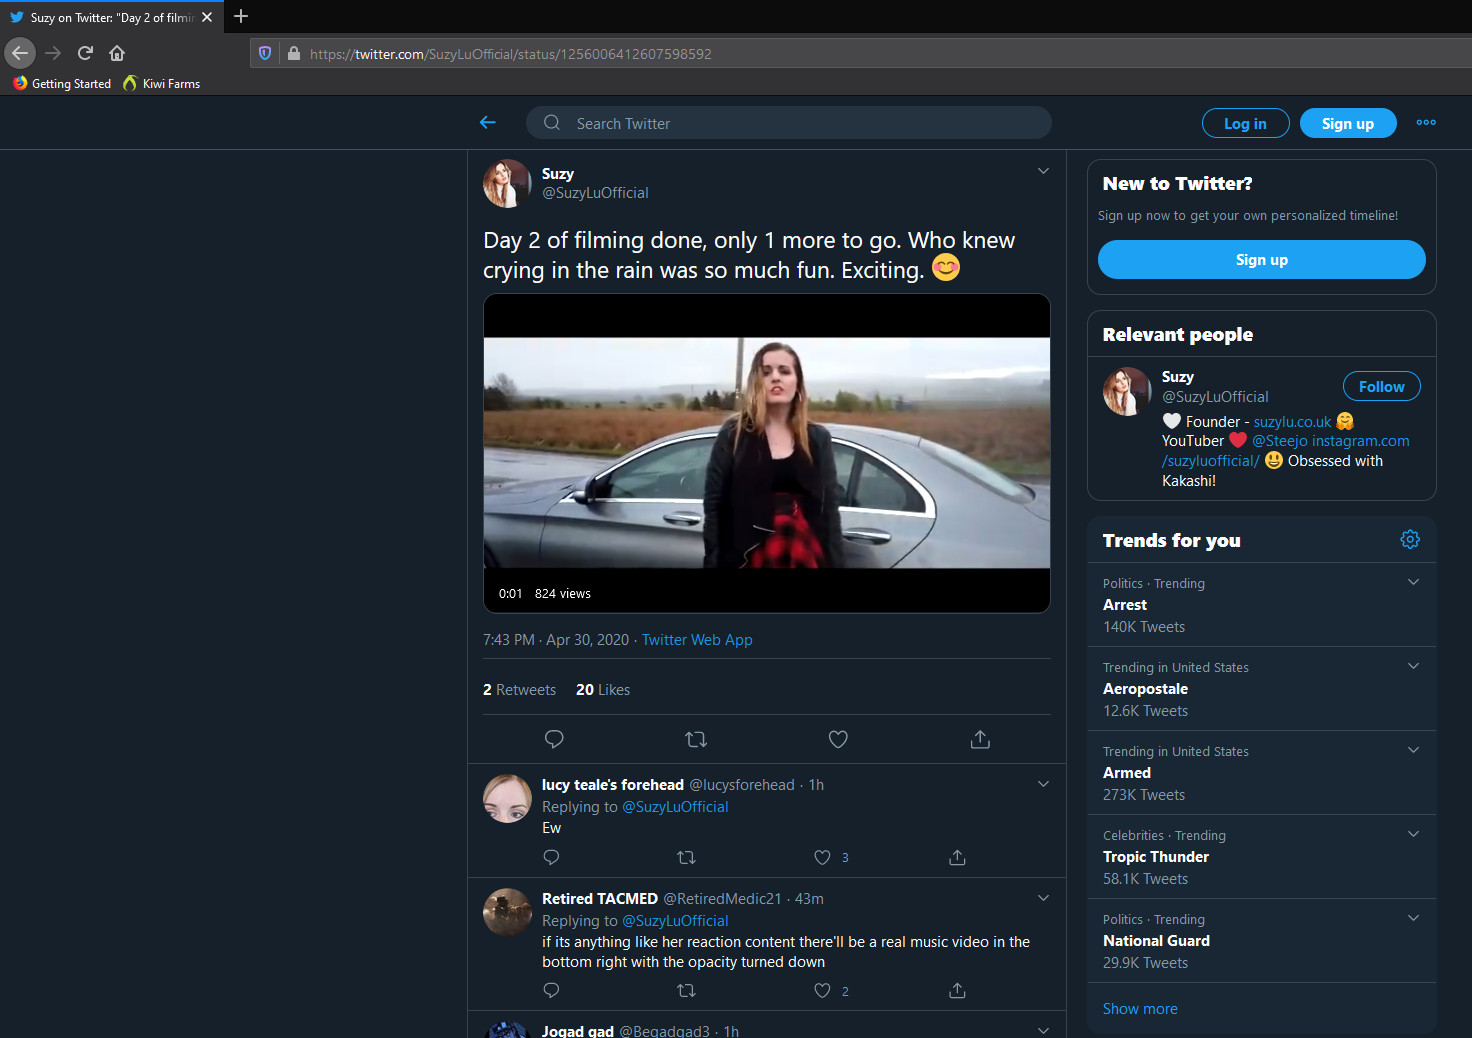Open the instagram.com/suzyluofficial link in bio
1472x1038 pixels.
coord(1286,451)
